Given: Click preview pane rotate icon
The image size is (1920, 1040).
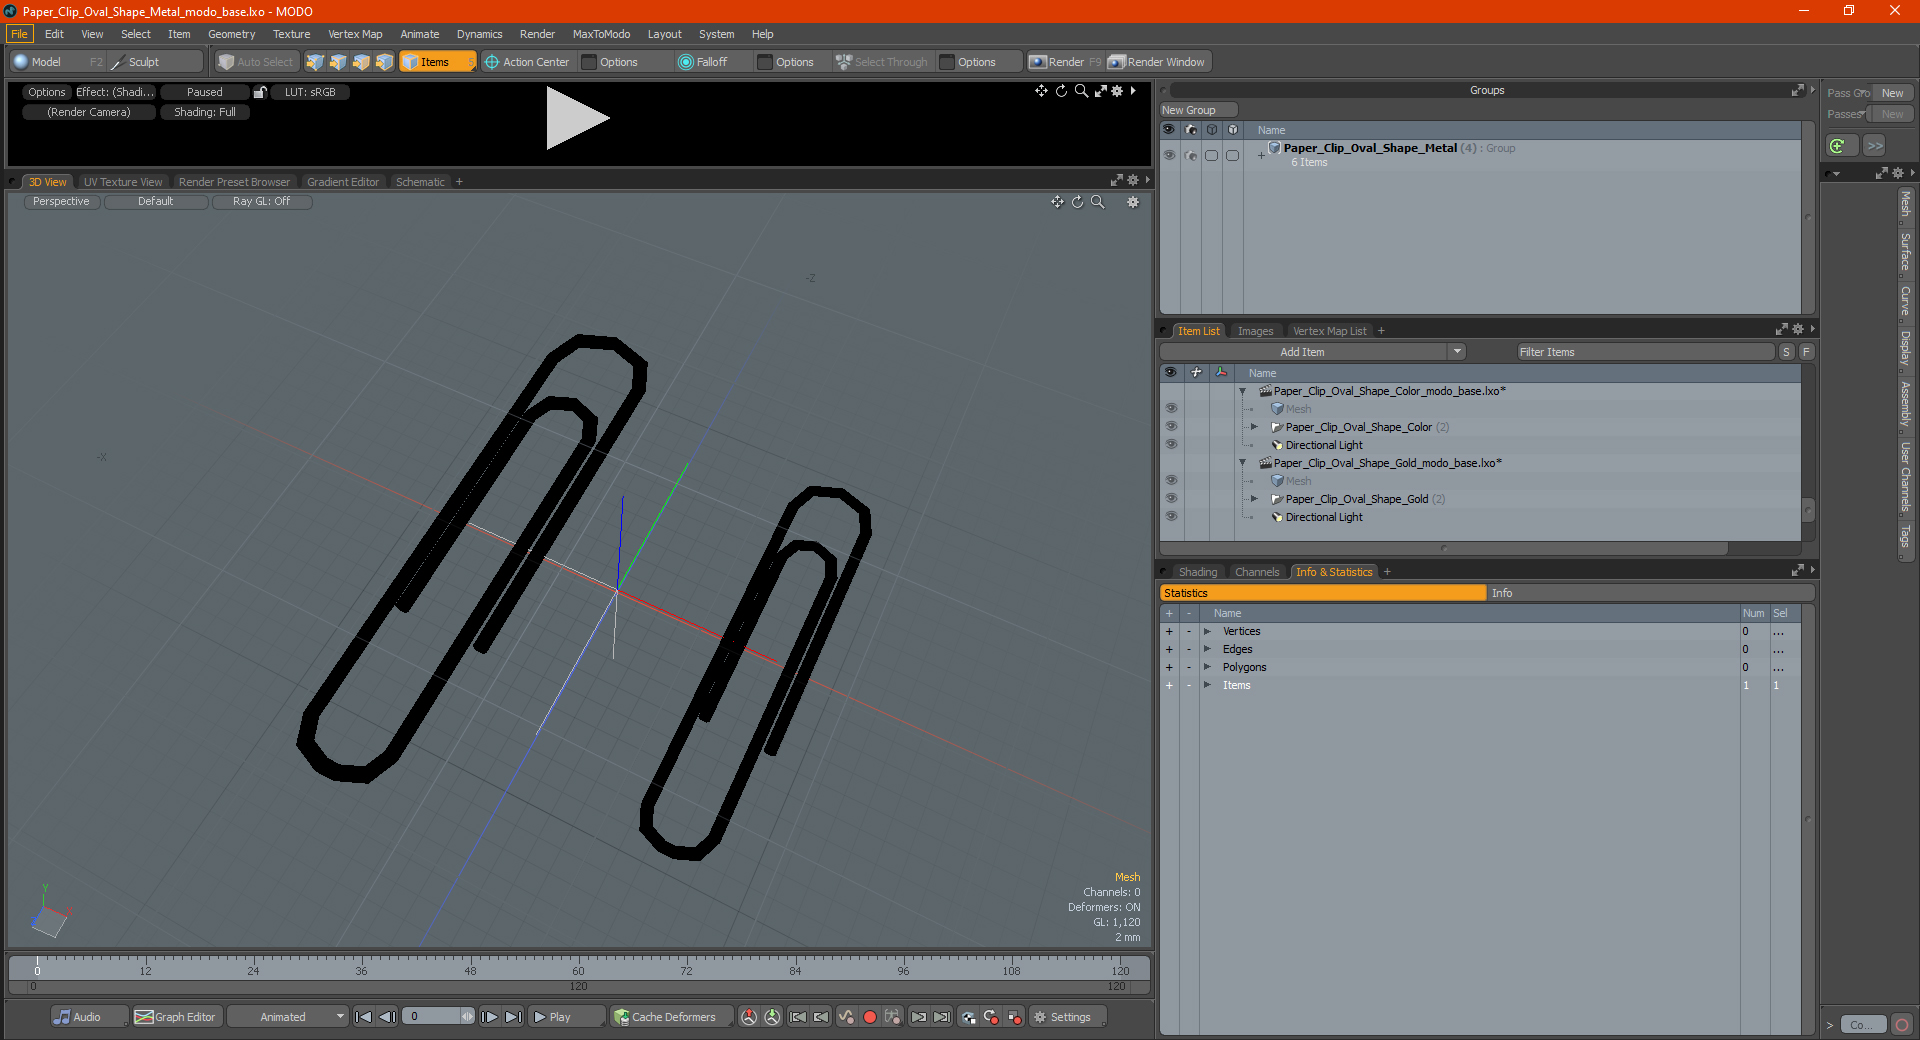Looking at the screenshot, I should (x=1061, y=91).
